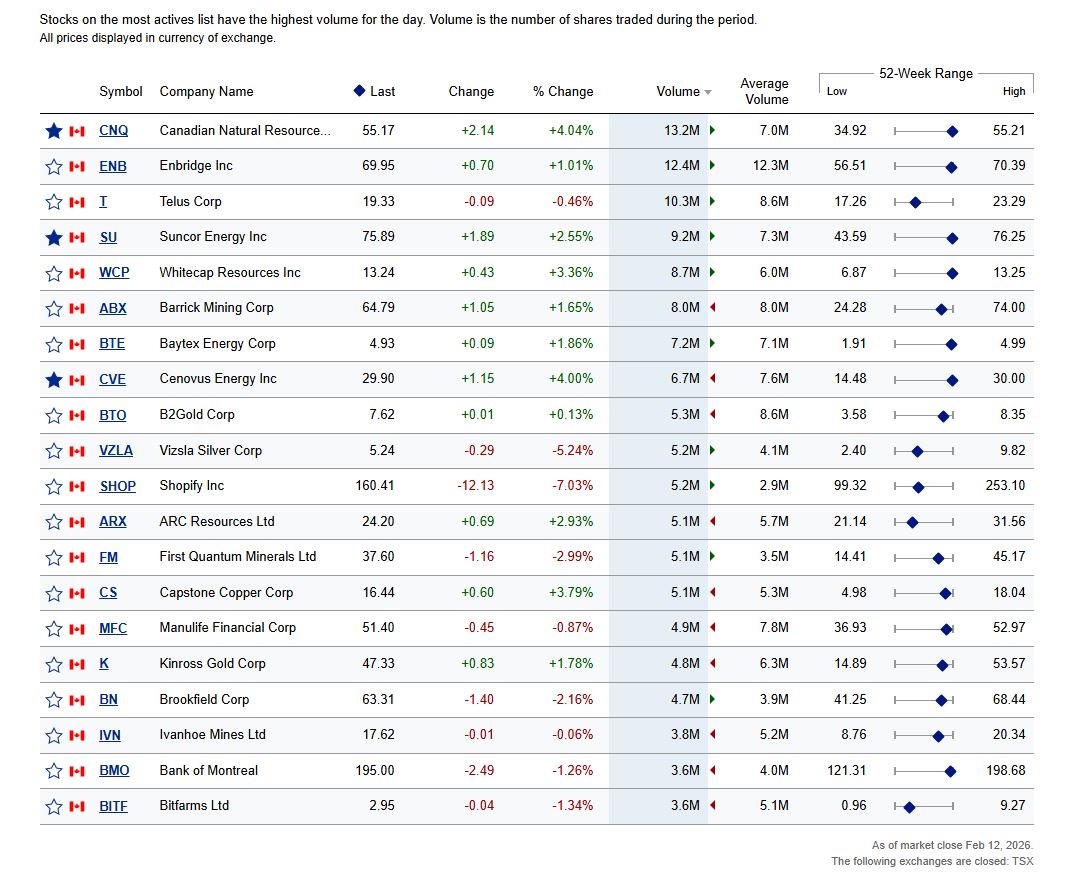Click the 13.2M volume cell

682,130
